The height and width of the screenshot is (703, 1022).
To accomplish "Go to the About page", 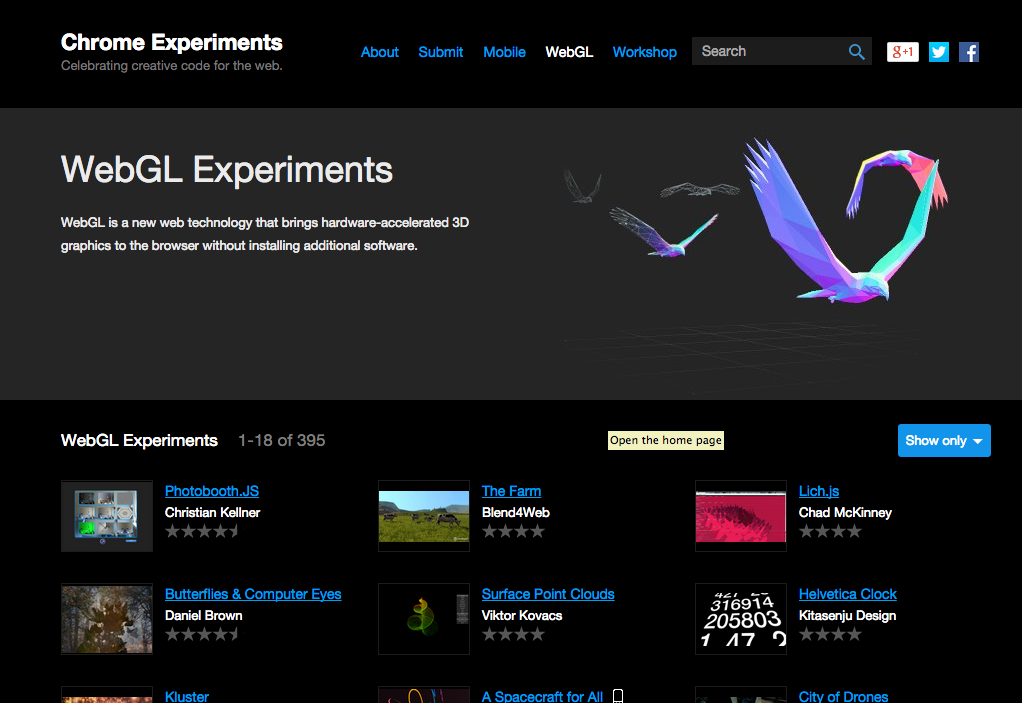I will 379,52.
